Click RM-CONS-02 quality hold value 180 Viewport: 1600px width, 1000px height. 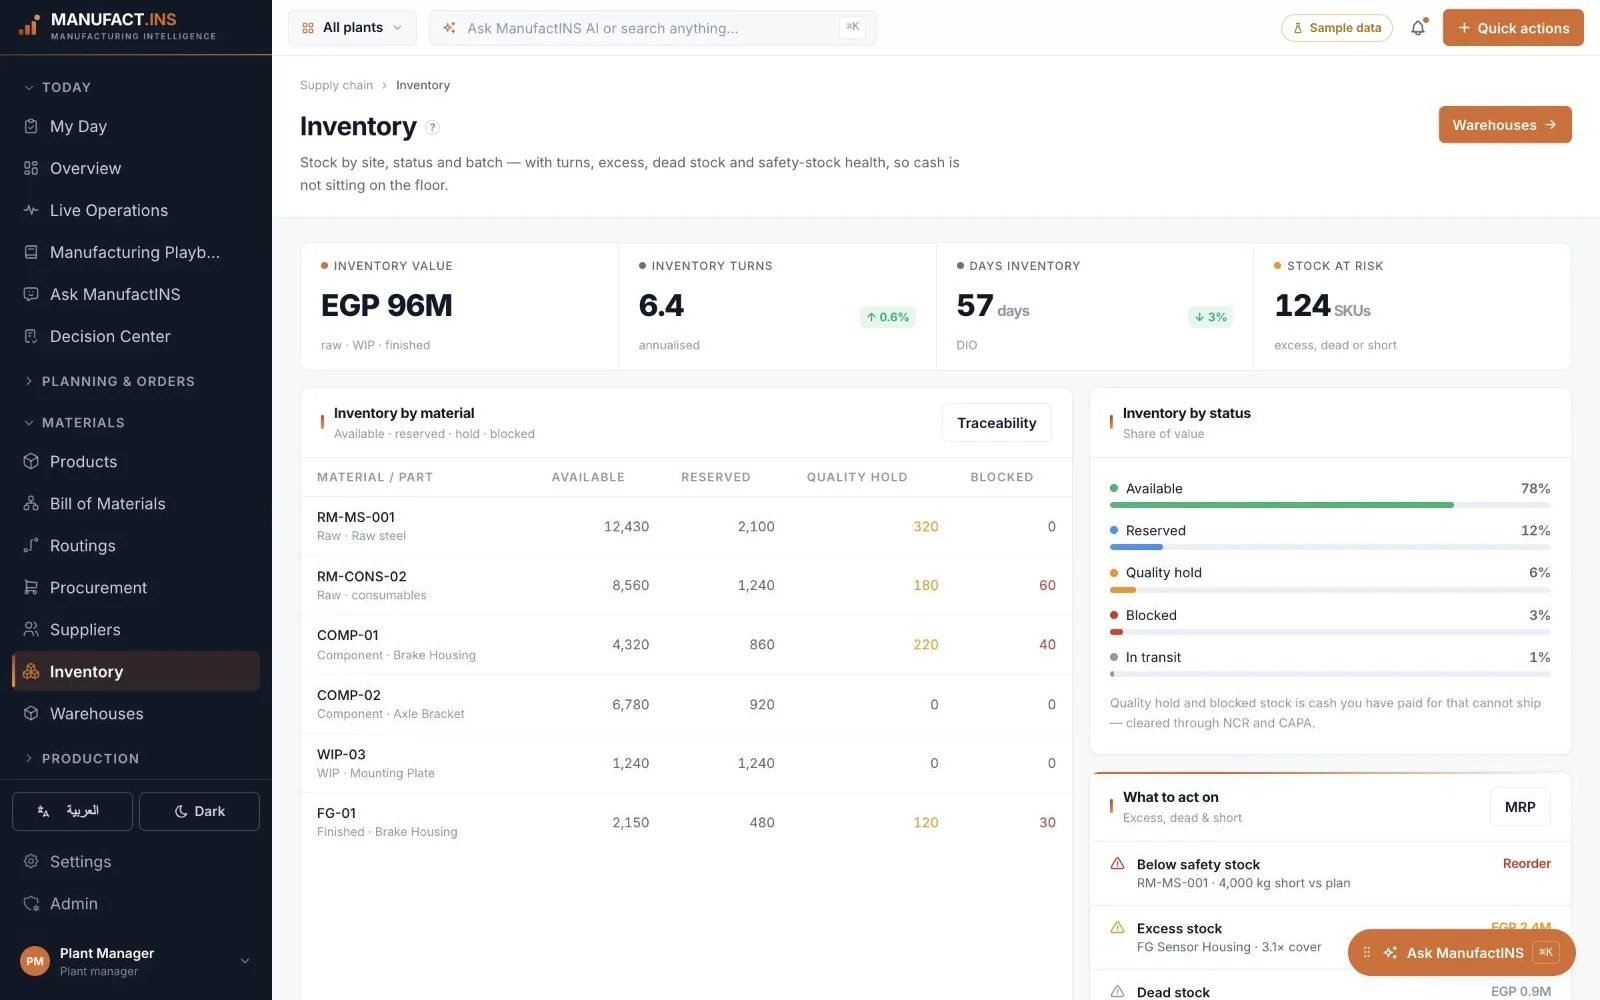(926, 585)
